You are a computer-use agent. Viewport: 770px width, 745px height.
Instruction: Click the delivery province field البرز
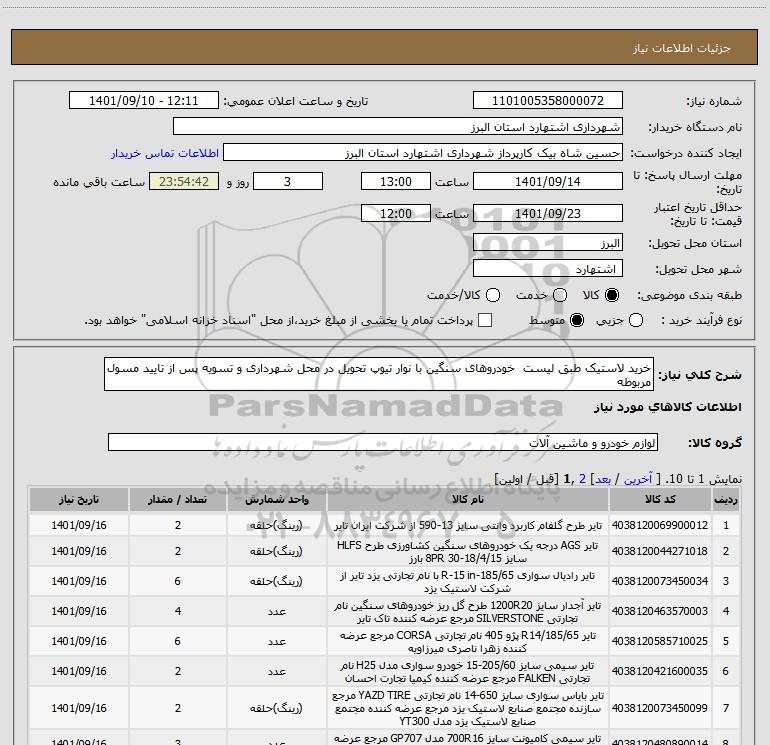548,243
